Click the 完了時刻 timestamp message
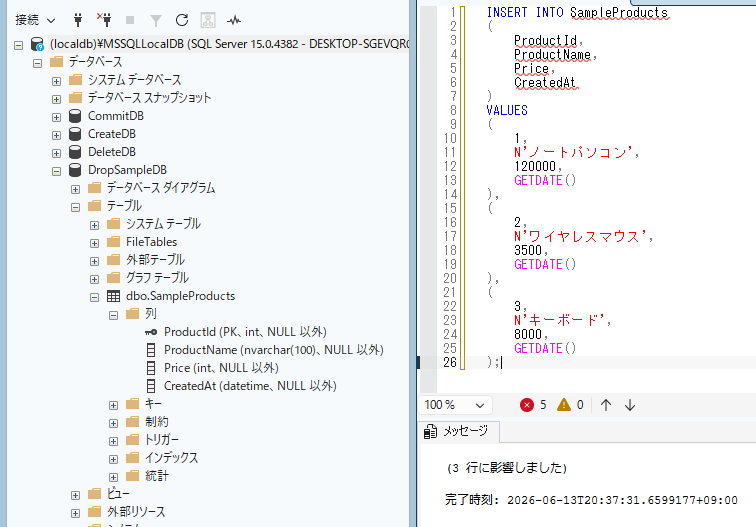756x527 pixels. point(591,500)
